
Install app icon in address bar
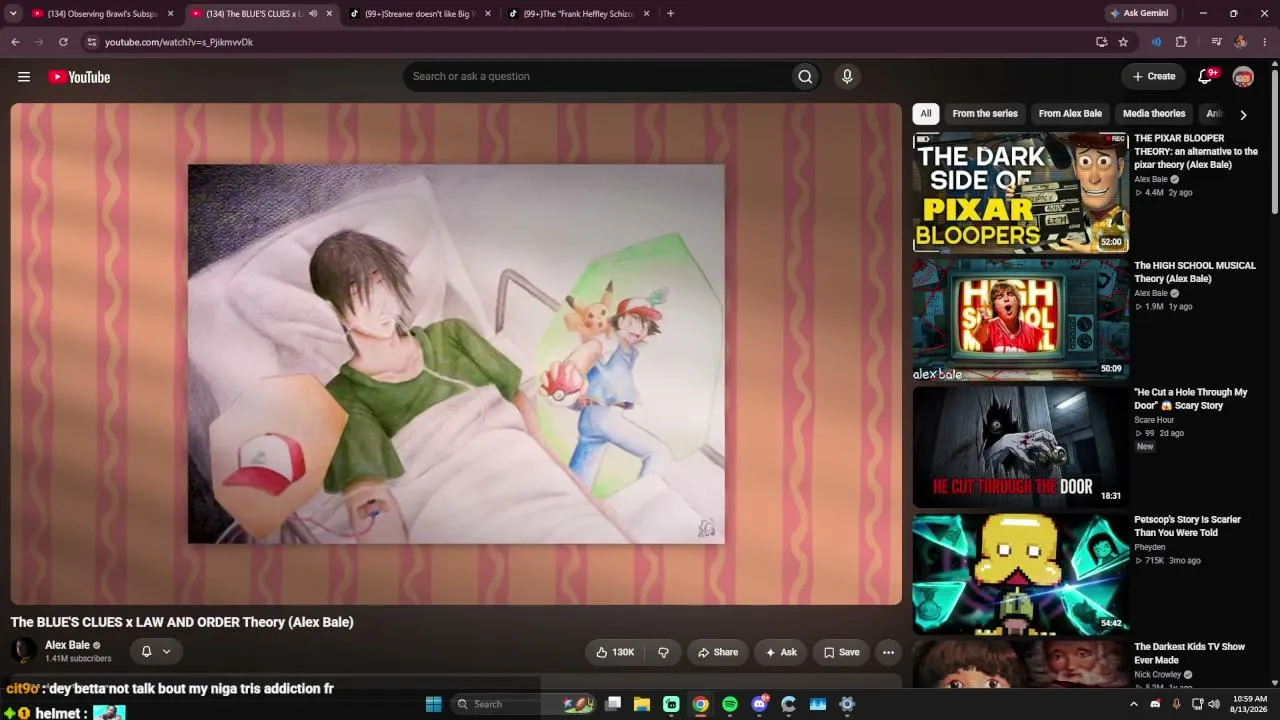[x=1101, y=42]
